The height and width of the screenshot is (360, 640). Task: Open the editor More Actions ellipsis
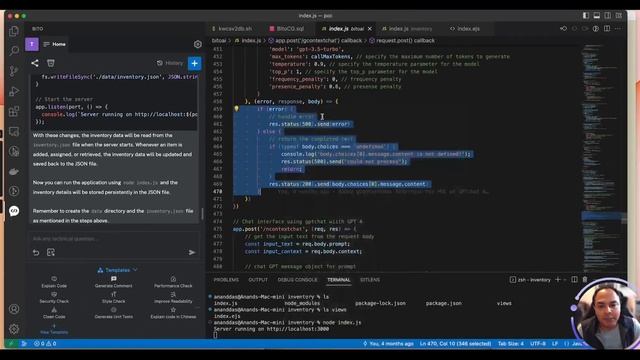(x=618, y=29)
